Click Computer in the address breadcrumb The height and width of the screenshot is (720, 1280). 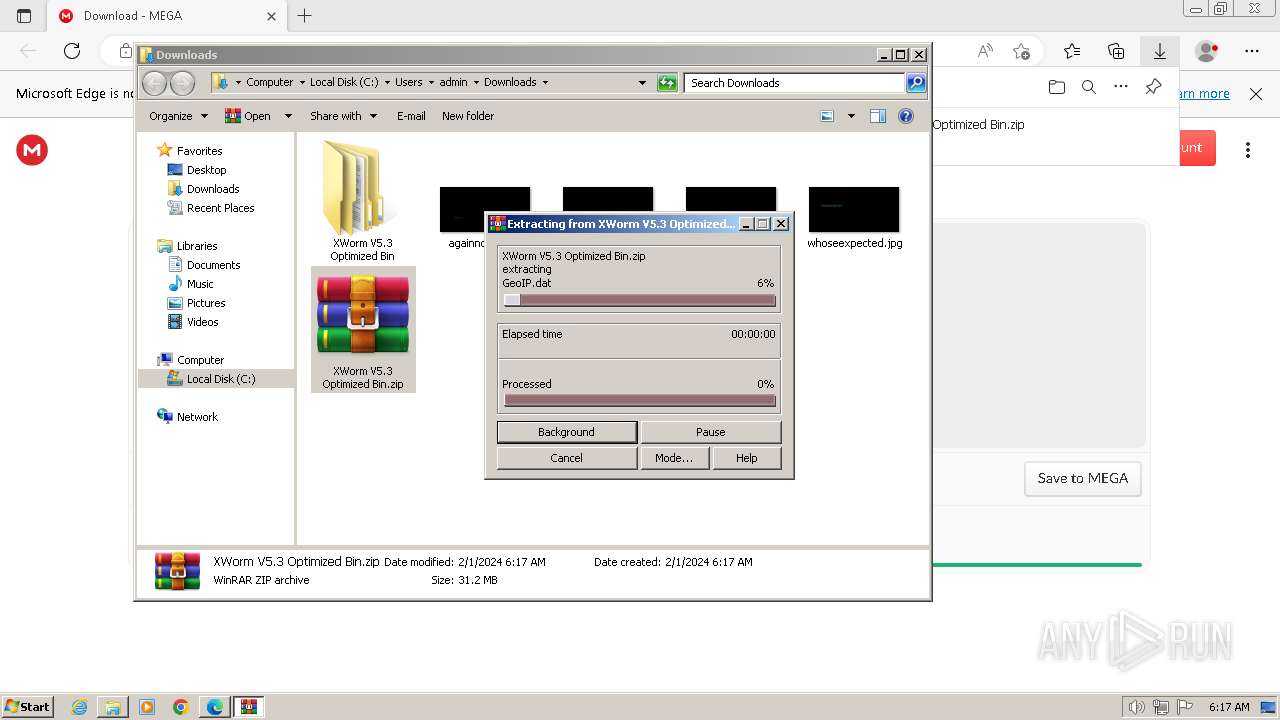tap(270, 83)
